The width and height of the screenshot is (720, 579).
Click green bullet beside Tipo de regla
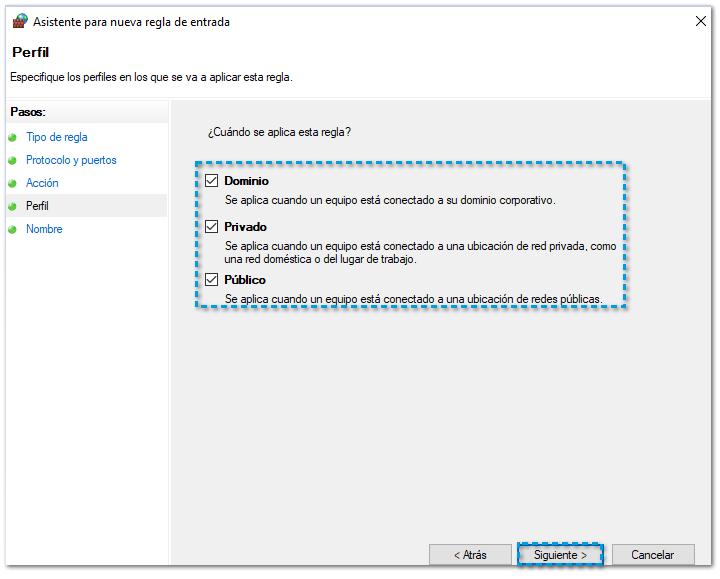12,138
